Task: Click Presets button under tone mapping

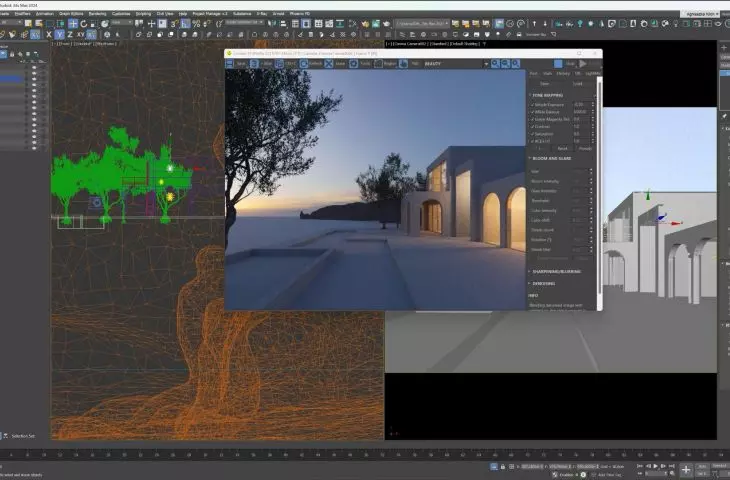Action: click(585, 149)
